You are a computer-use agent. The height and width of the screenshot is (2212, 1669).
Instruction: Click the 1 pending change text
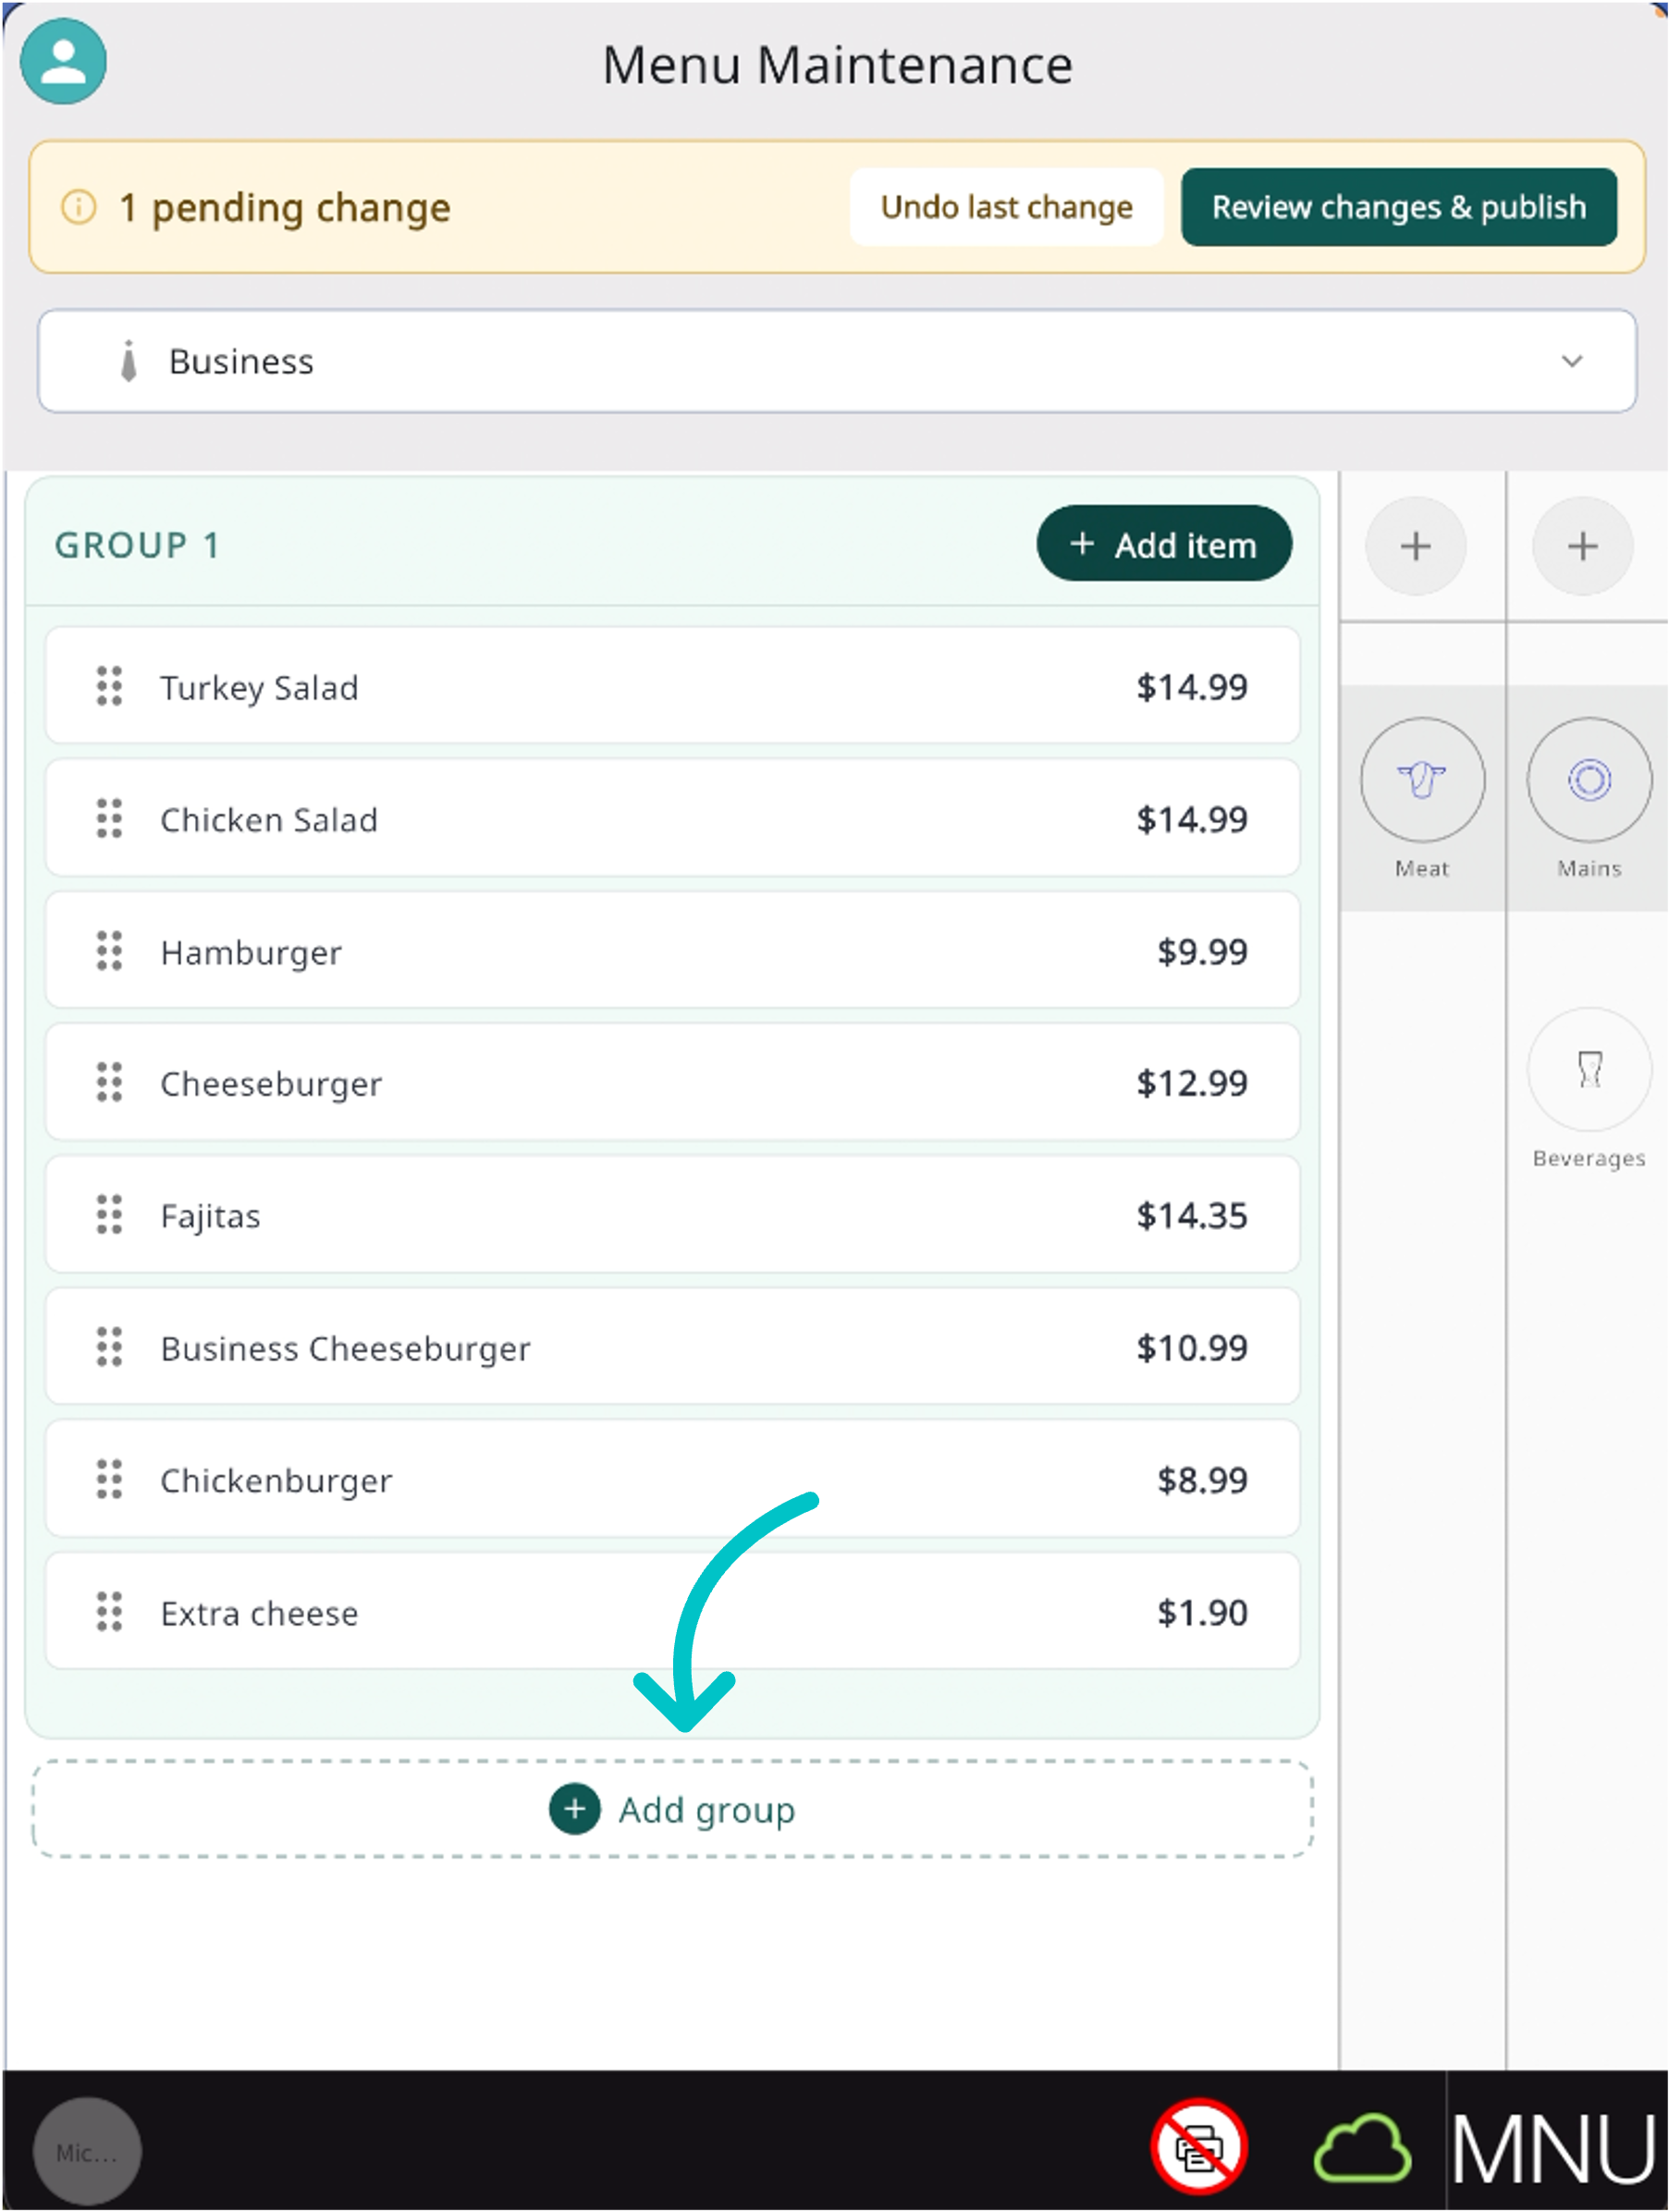point(285,208)
